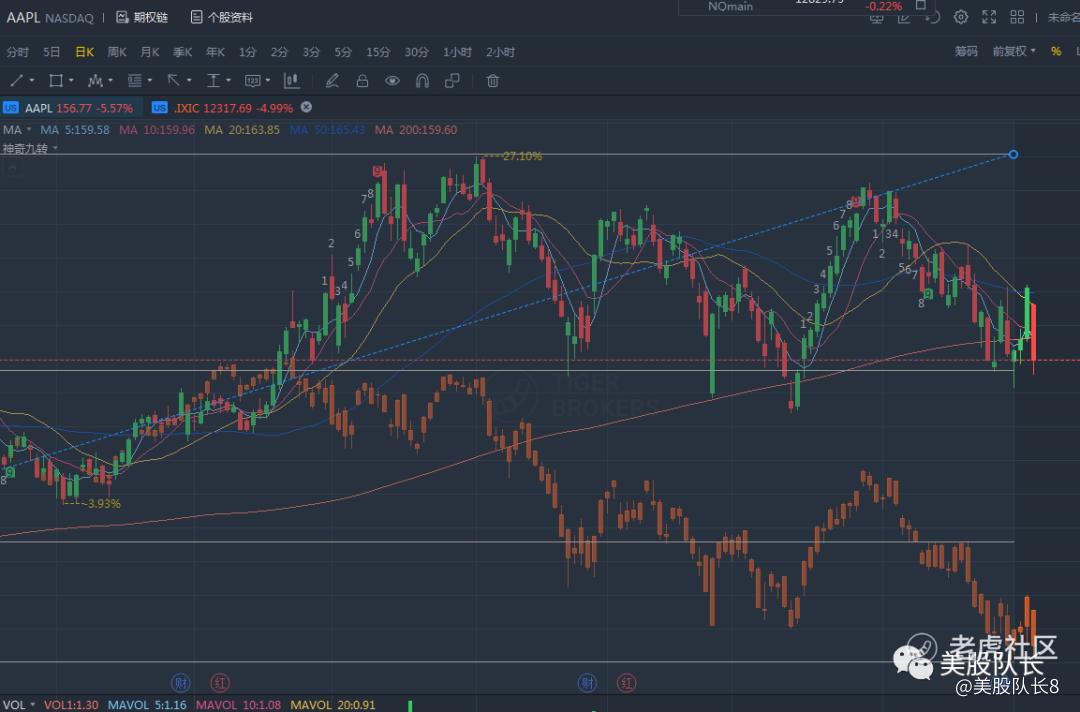Switch to the 2分 two-minute chart
This screenshot has width=1080, height=712.
[x=279, y=52]
